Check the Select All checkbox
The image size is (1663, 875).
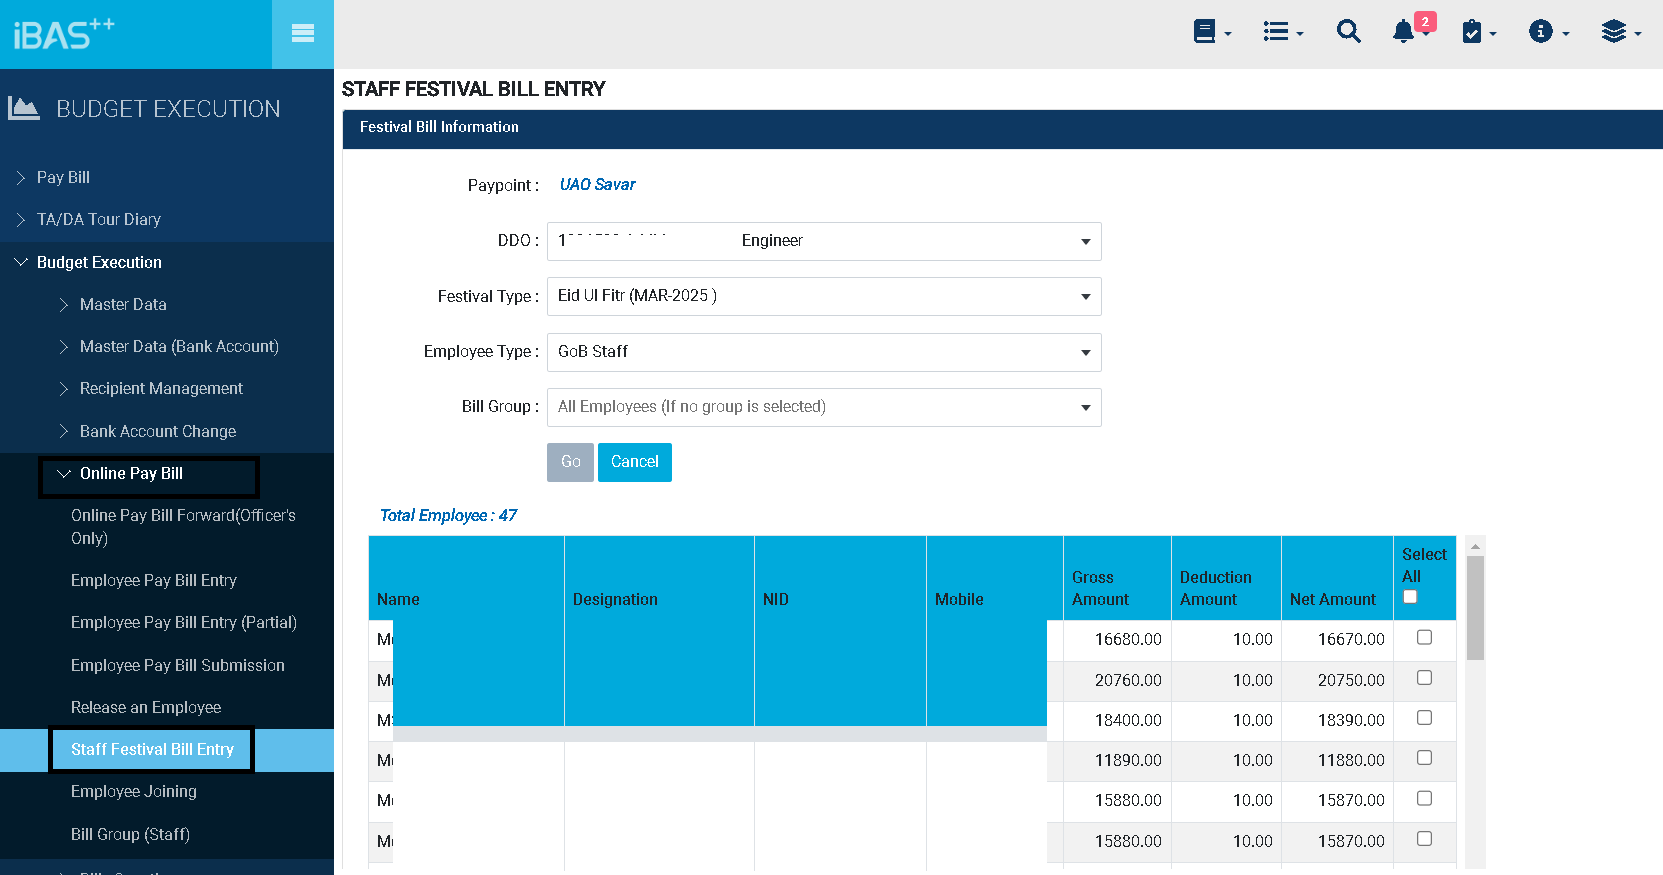pyautogui.click(x=1410, y=597)
